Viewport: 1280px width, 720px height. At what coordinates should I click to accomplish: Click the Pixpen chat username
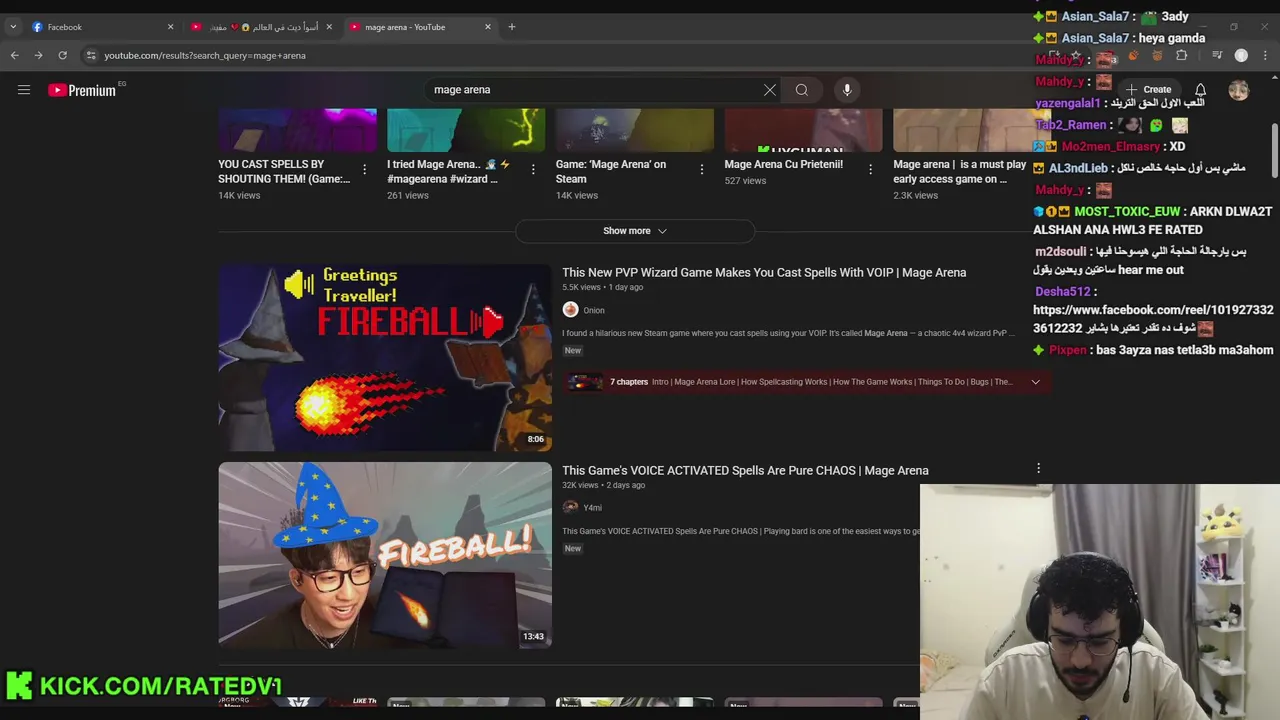click(x=1068, y=350)
